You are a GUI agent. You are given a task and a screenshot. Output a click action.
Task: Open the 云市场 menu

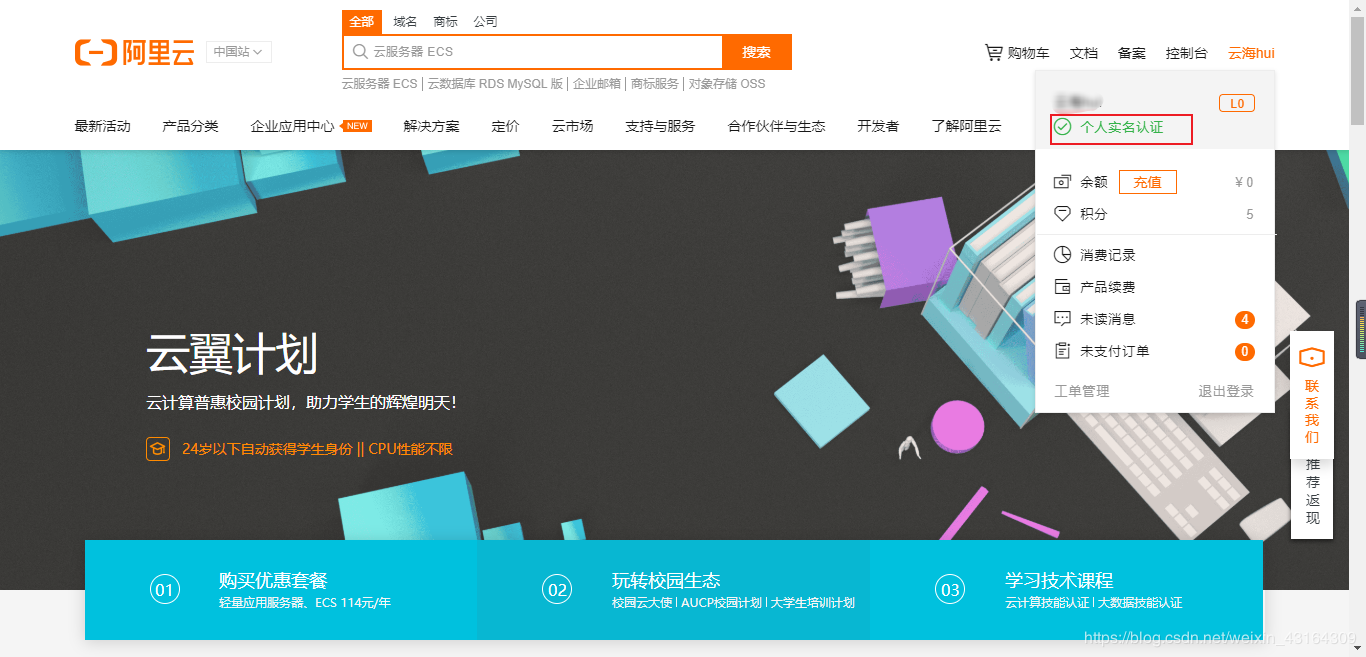point(571,126)
